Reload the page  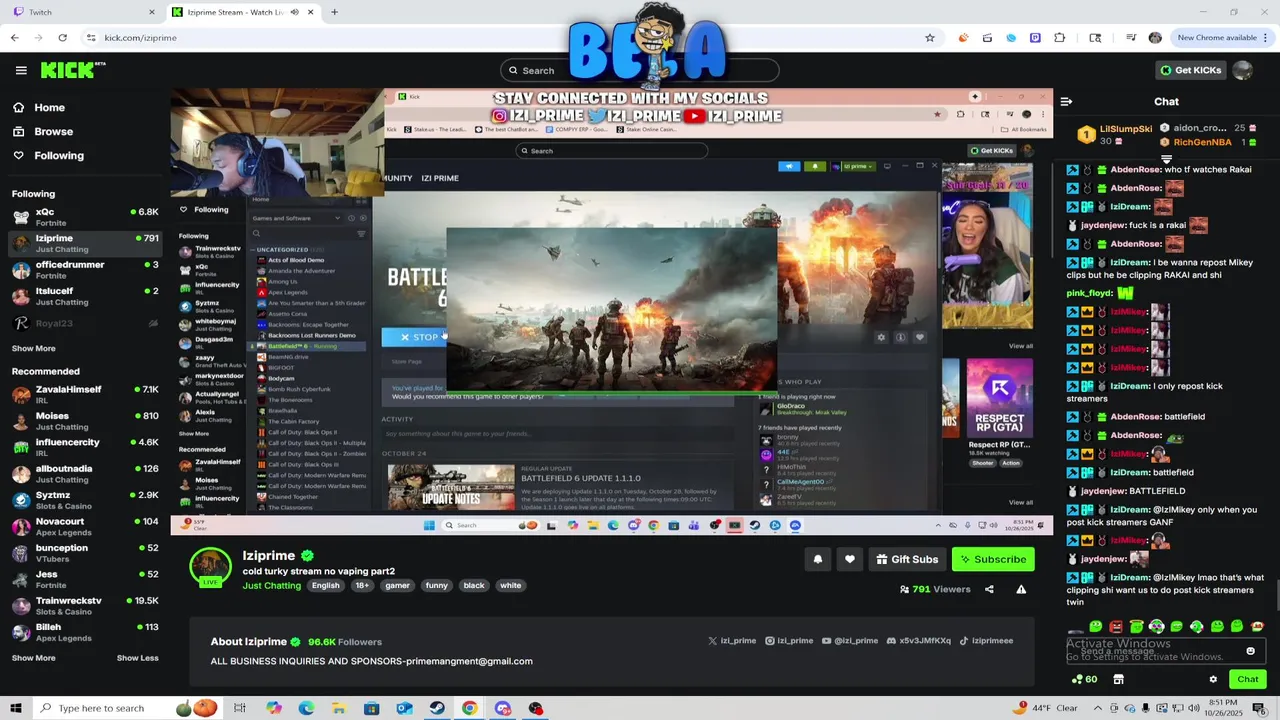pos(62,38)
